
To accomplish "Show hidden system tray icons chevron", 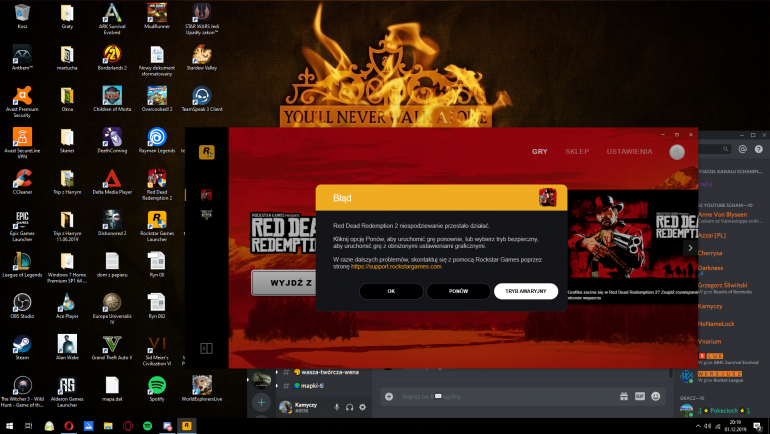I will pos(698,426).
